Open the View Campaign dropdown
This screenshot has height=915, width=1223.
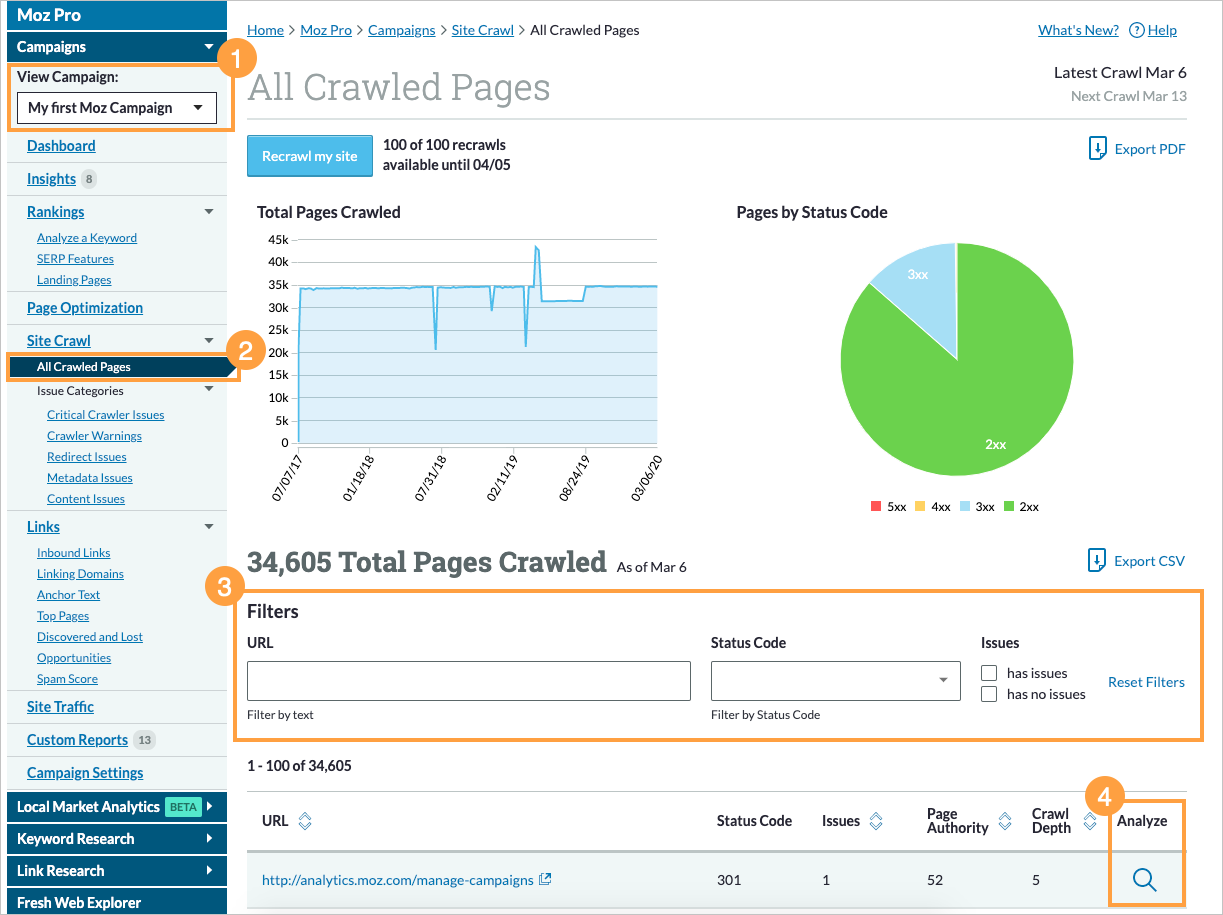[x=116, y=107]
